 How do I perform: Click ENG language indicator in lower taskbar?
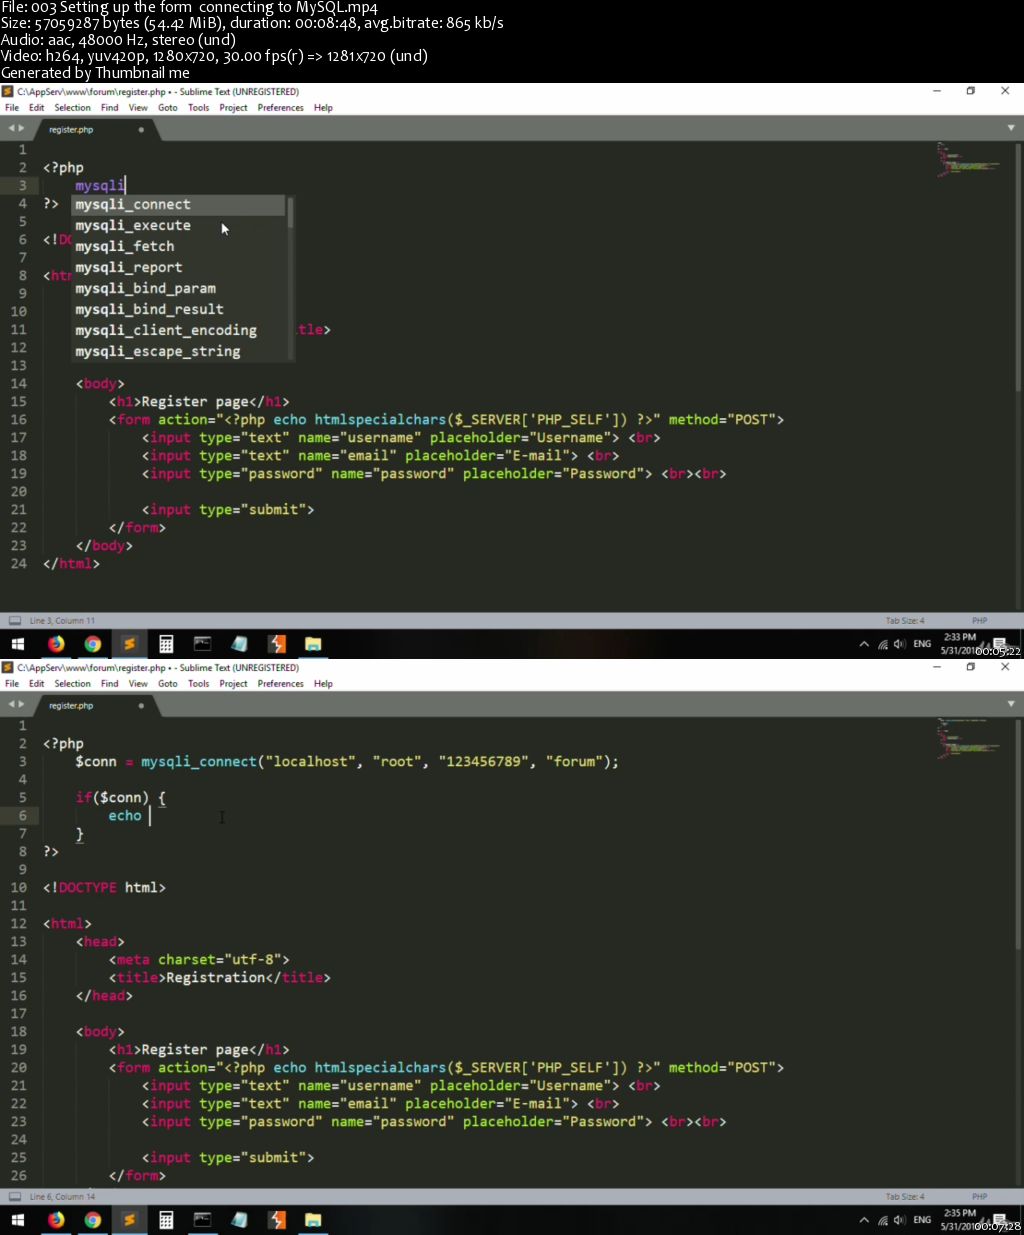(x=922, y=1220)
